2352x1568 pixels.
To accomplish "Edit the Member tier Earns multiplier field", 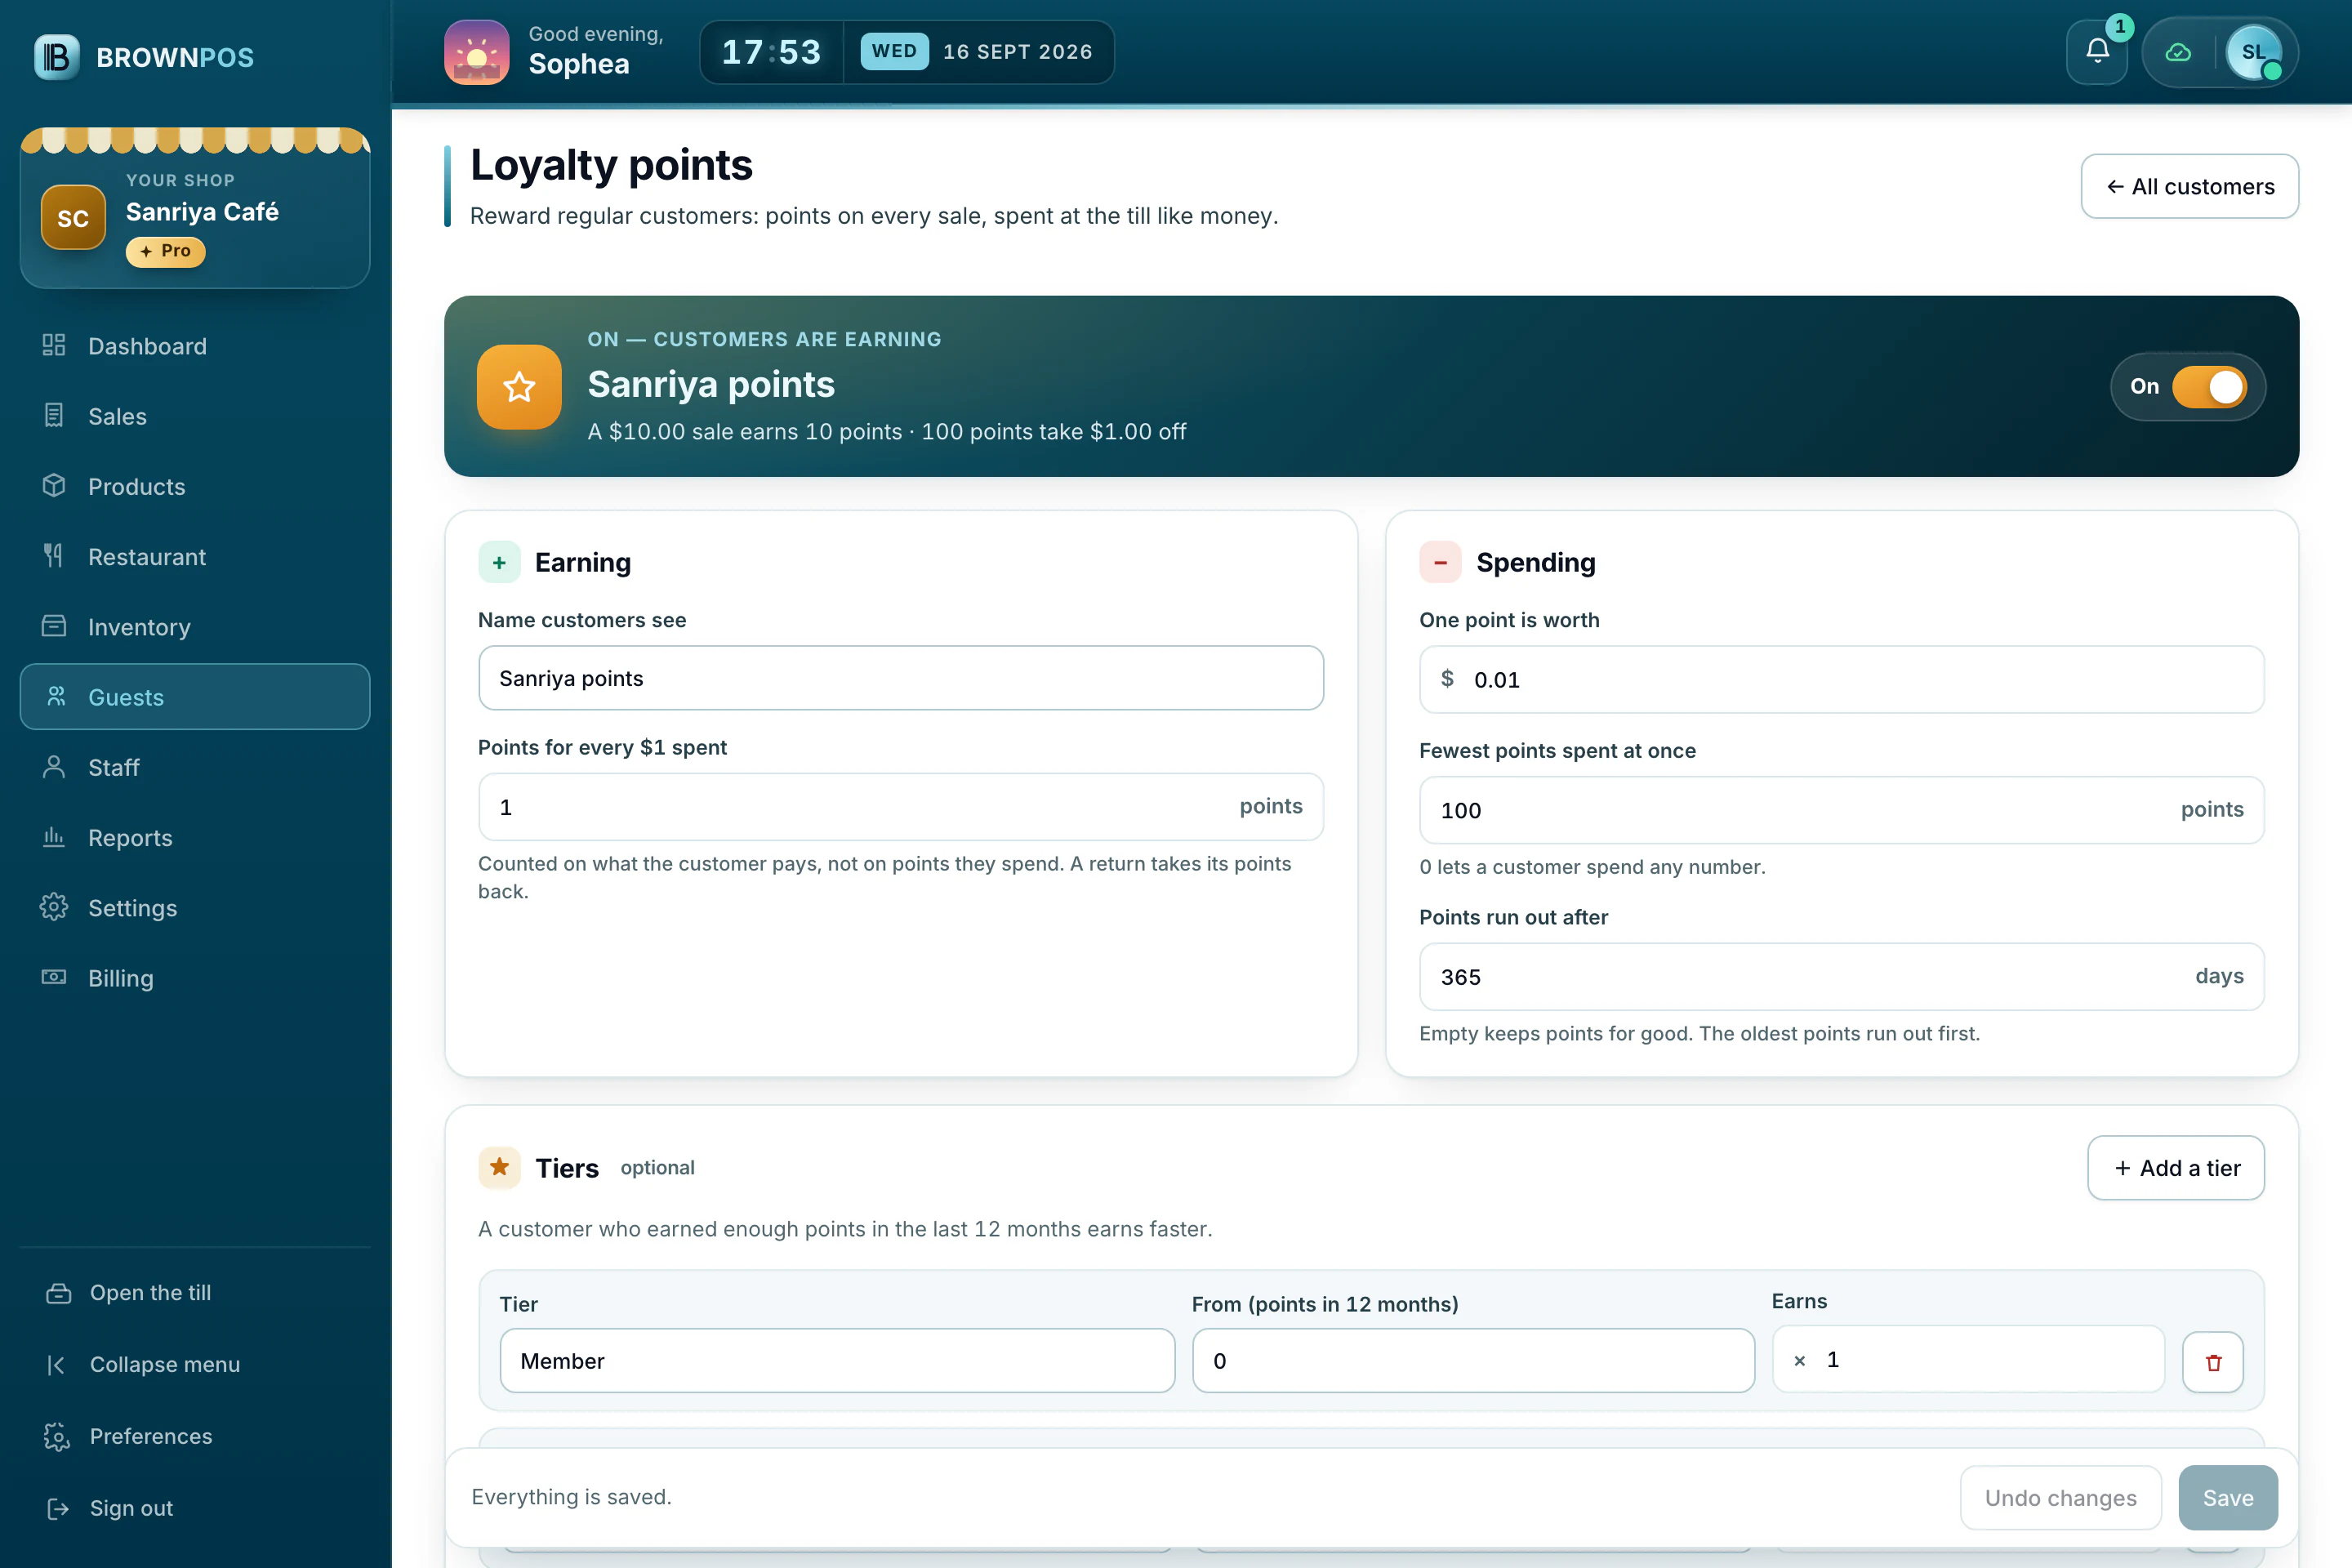I will tap(1968, 1359).
